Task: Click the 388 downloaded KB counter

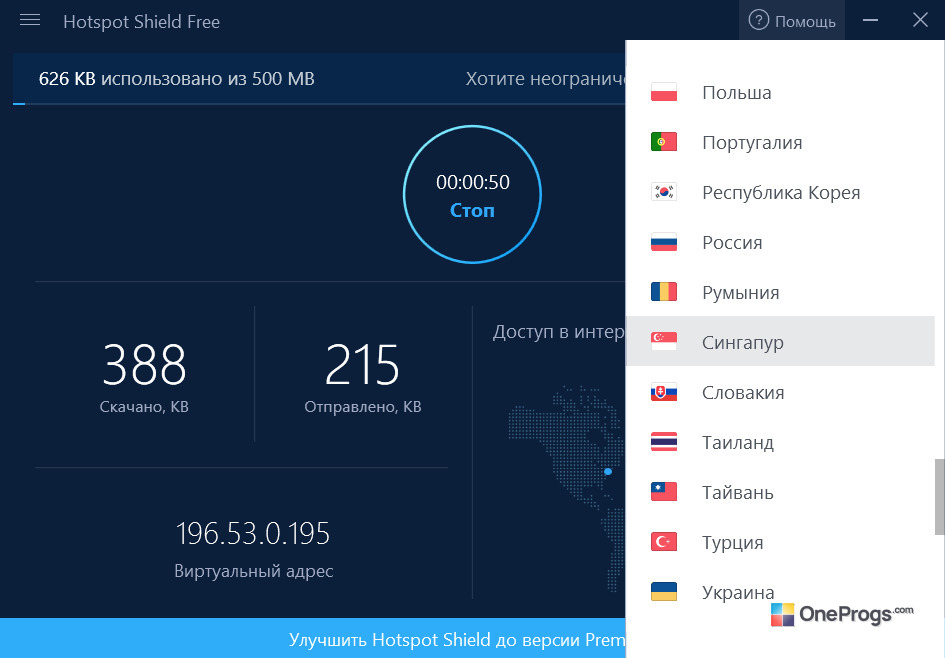Action: click(x=144, y=364)
